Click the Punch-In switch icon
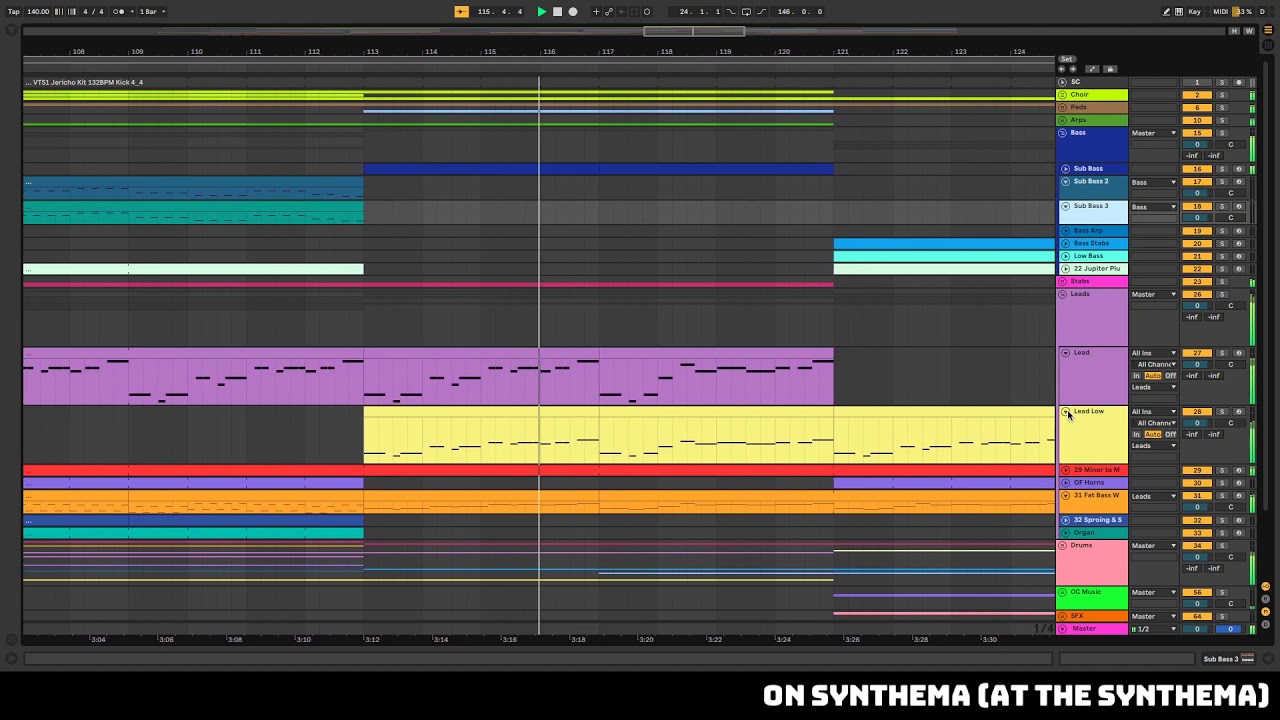This screenshot has height=720, width=1280. coord(731,12)
